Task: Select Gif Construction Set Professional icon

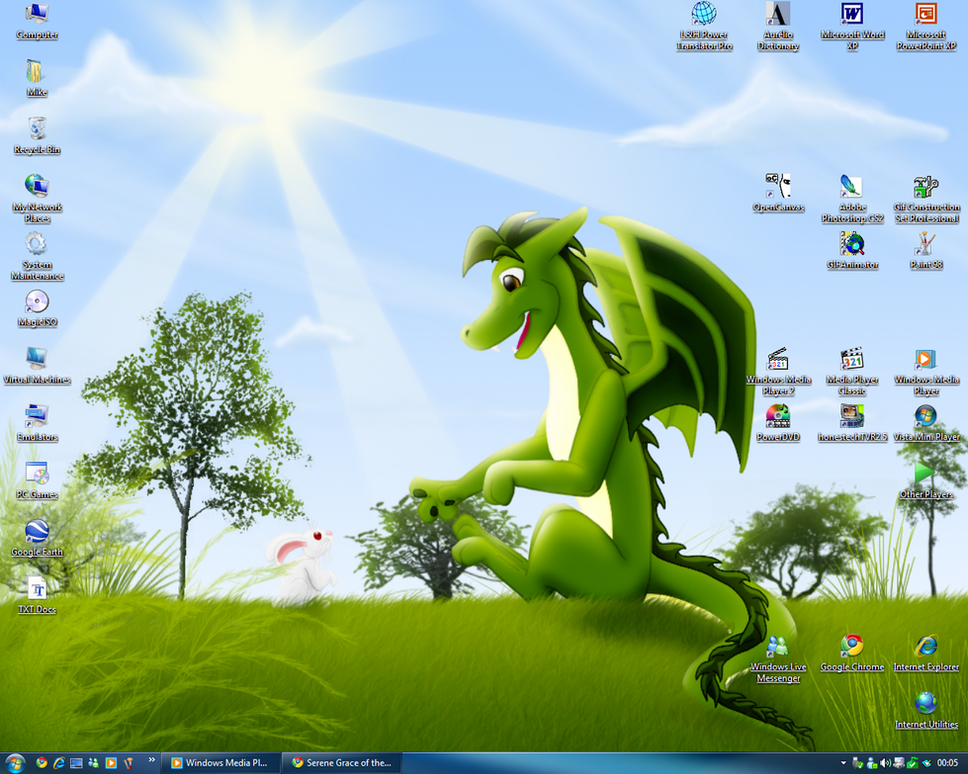Action: pos(926,199)
